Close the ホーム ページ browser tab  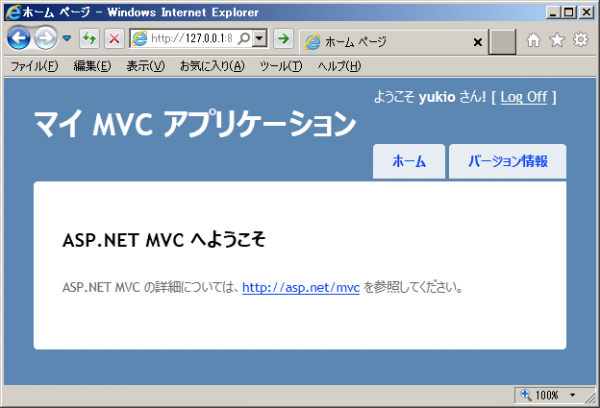point(477,42)
